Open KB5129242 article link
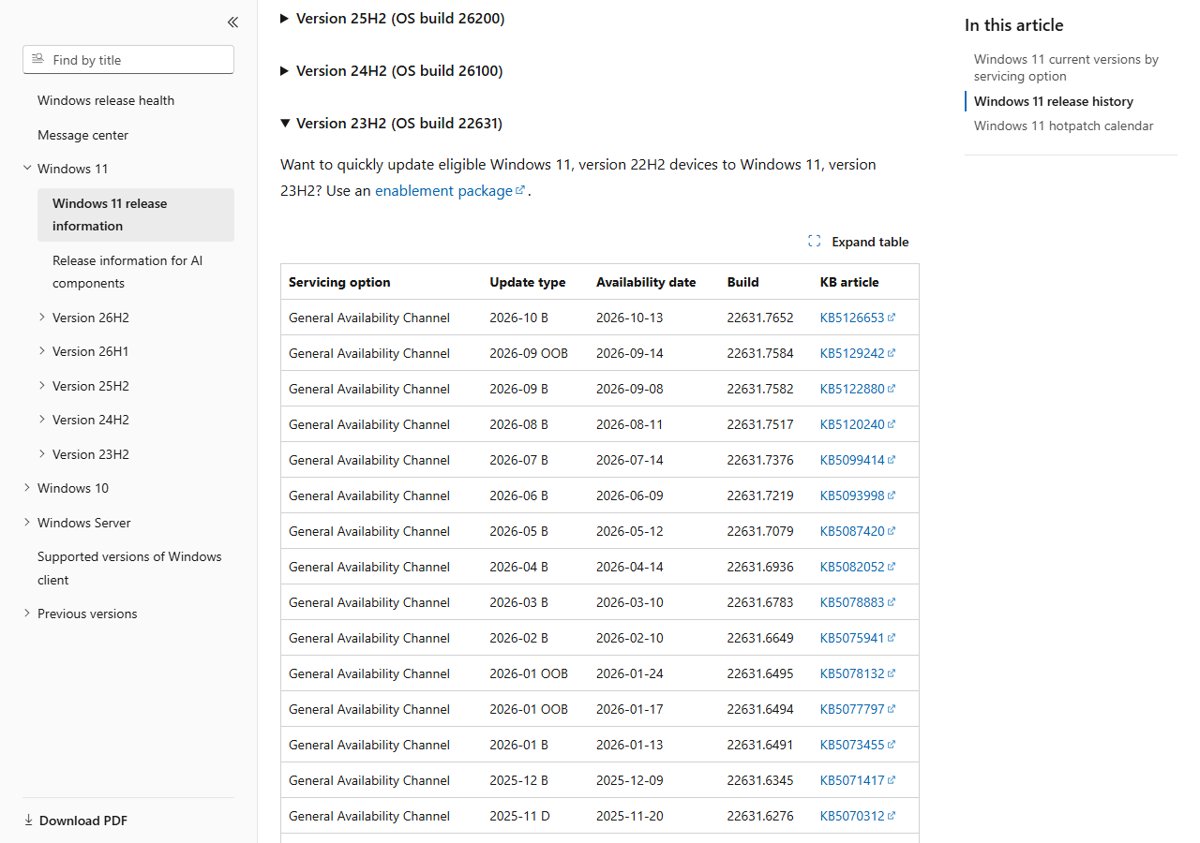 852,353
